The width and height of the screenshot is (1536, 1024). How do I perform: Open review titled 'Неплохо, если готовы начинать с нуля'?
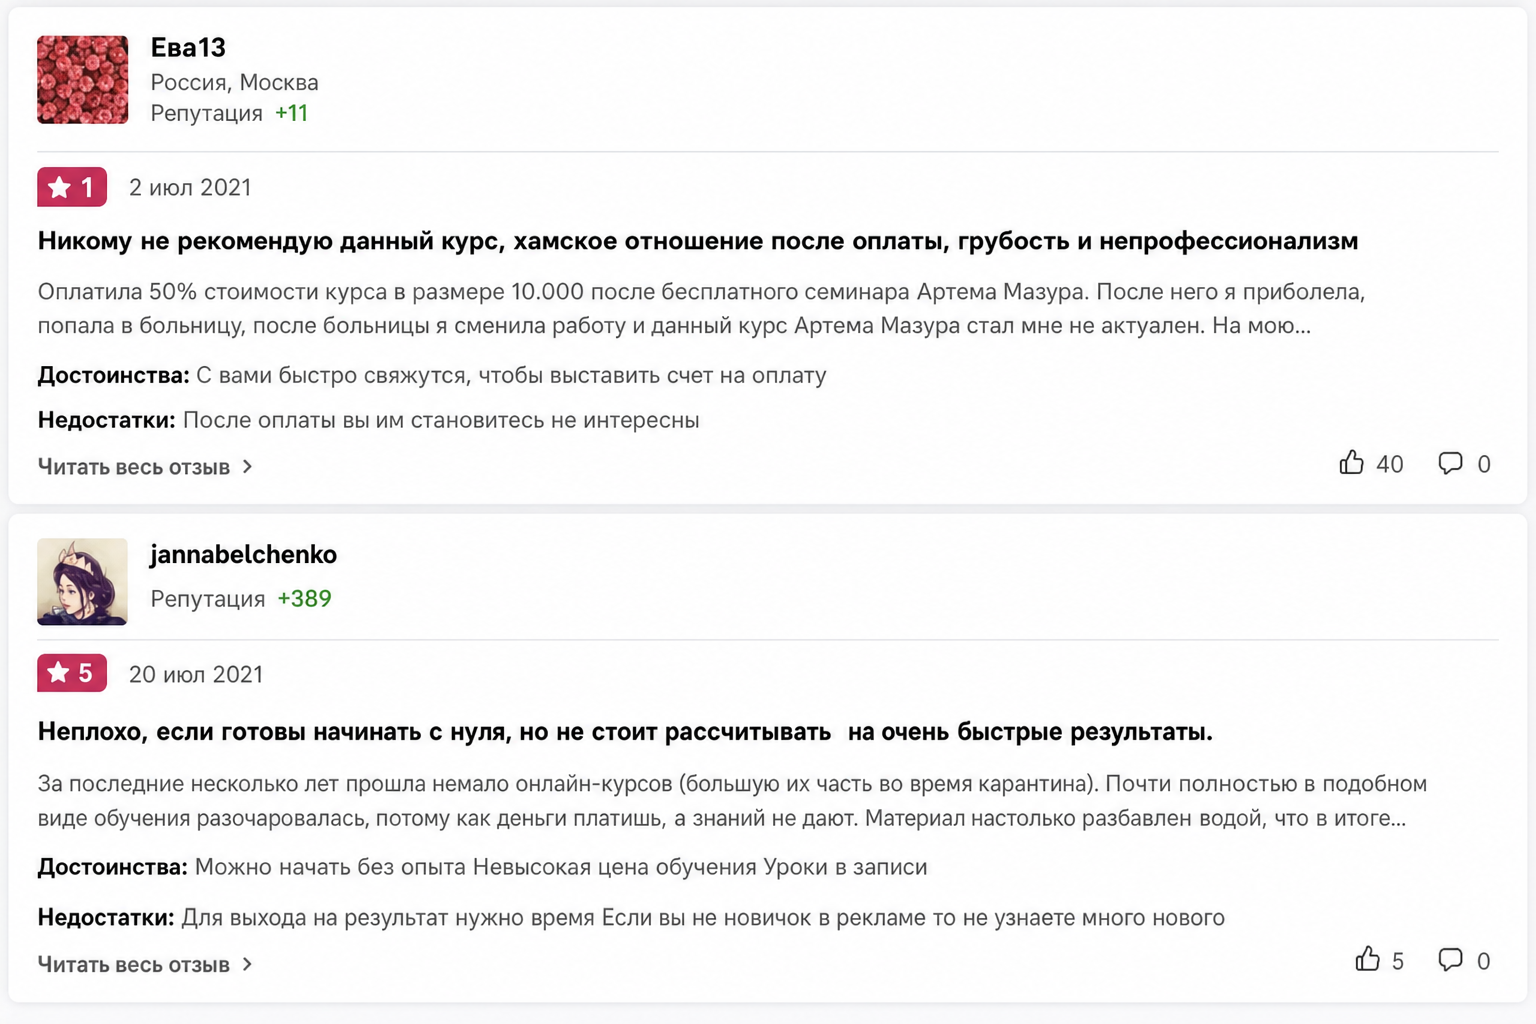(x=625, y=732)
